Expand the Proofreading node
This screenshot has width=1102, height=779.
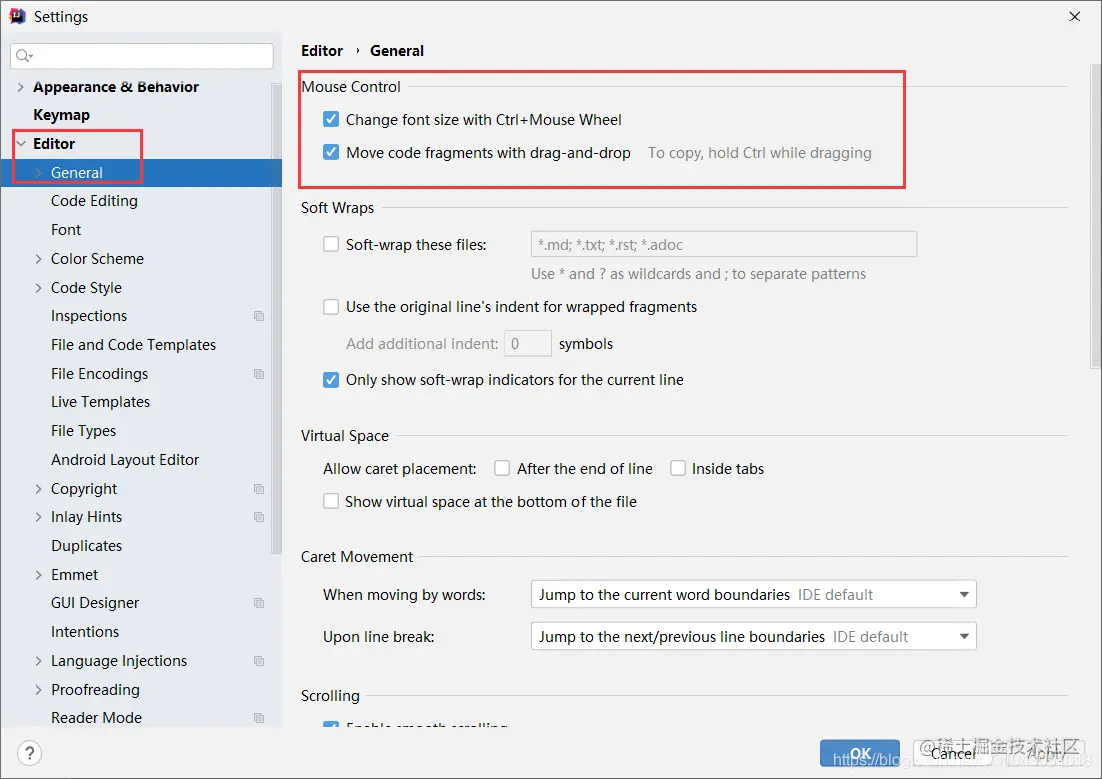point(39,690)
